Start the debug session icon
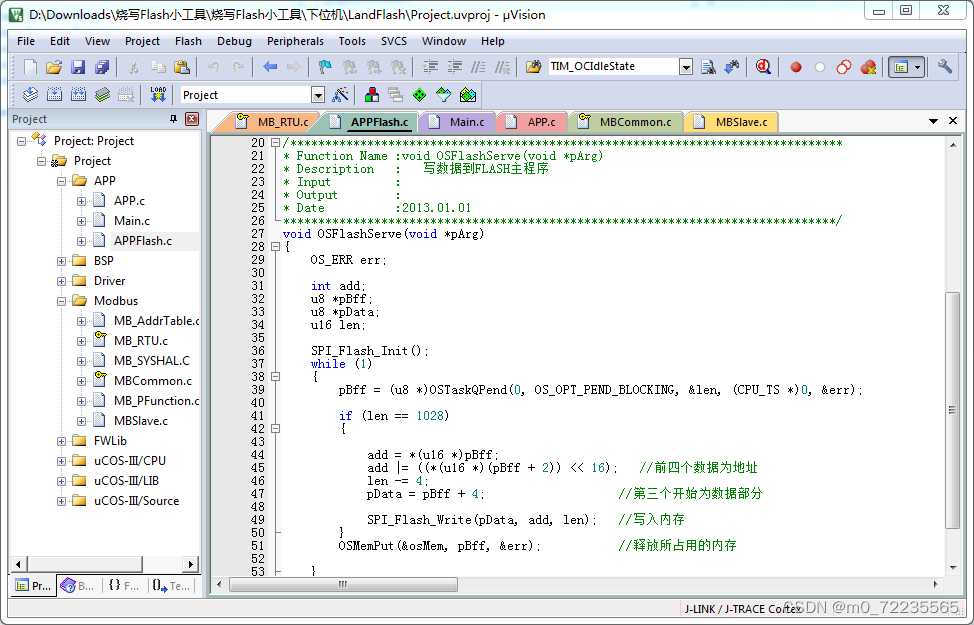Viewport: 974px width, 625px height. (x=763, y=66)
